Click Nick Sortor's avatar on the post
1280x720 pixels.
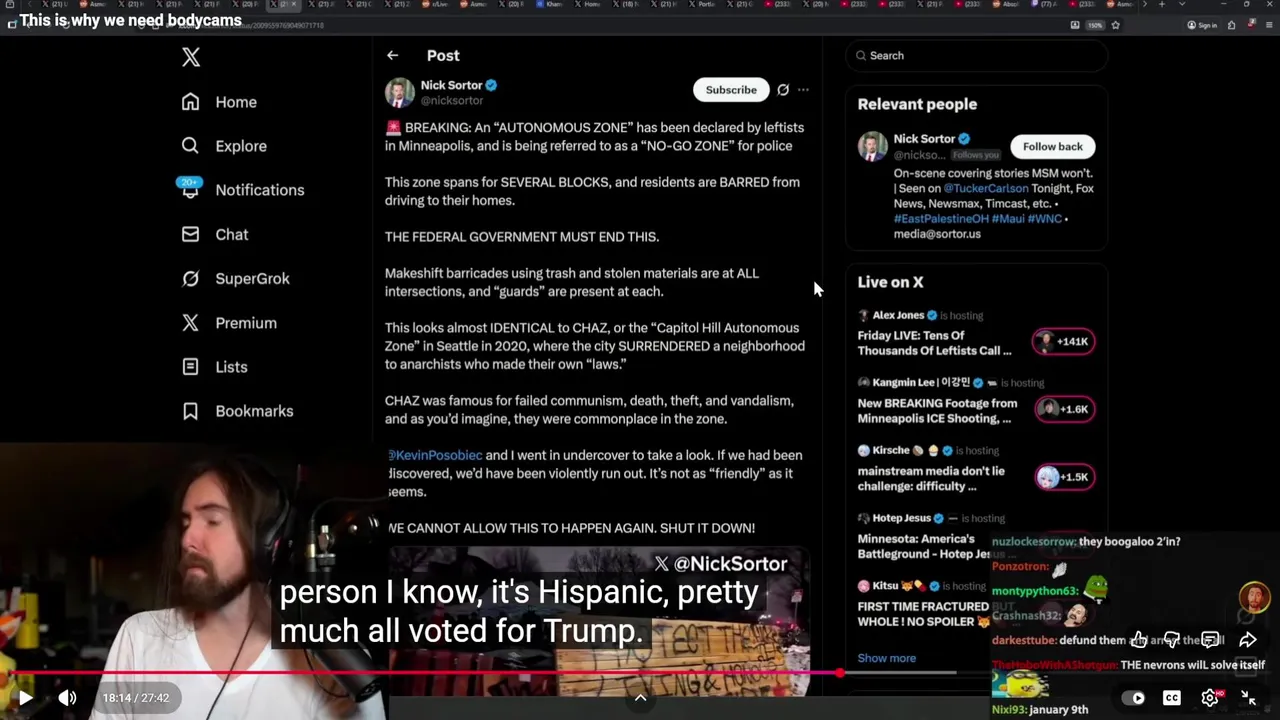tap(400, 93)
